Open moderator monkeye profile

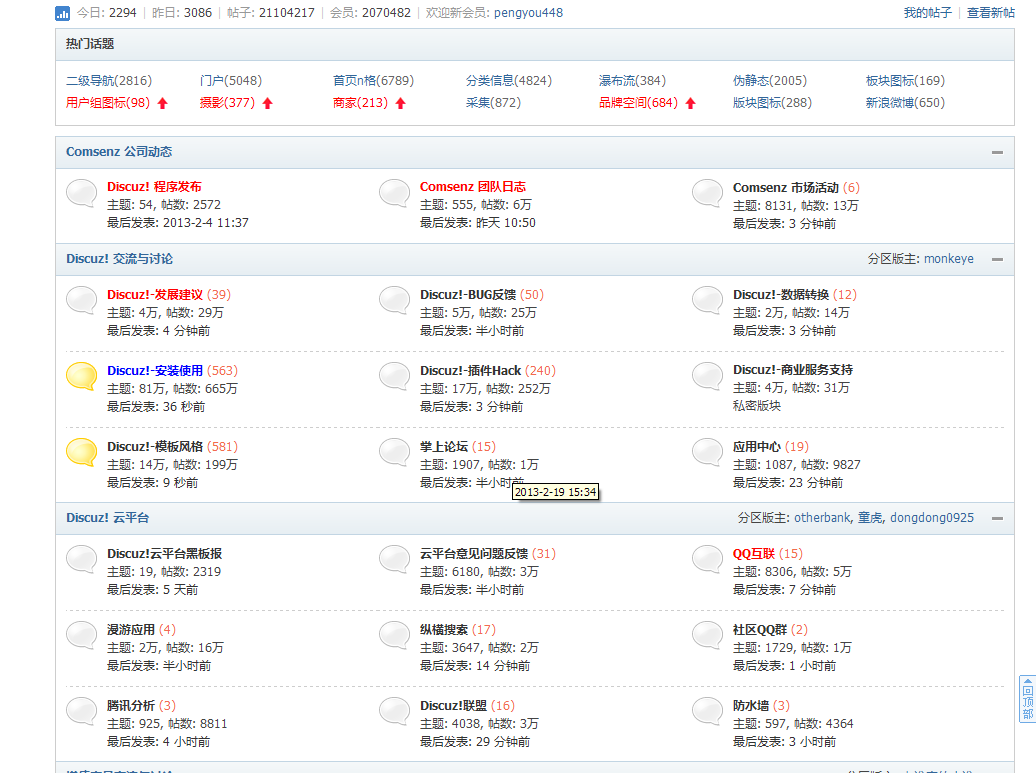click(x=949, y=259)
